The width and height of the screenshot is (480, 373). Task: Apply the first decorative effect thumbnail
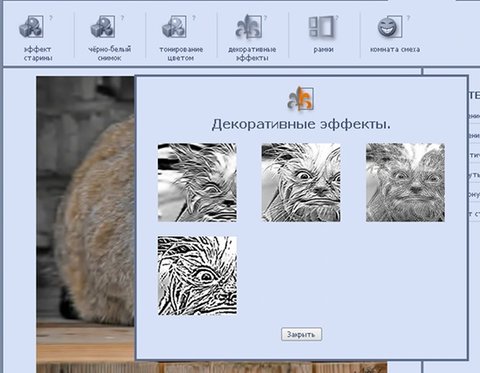(197, 182)
